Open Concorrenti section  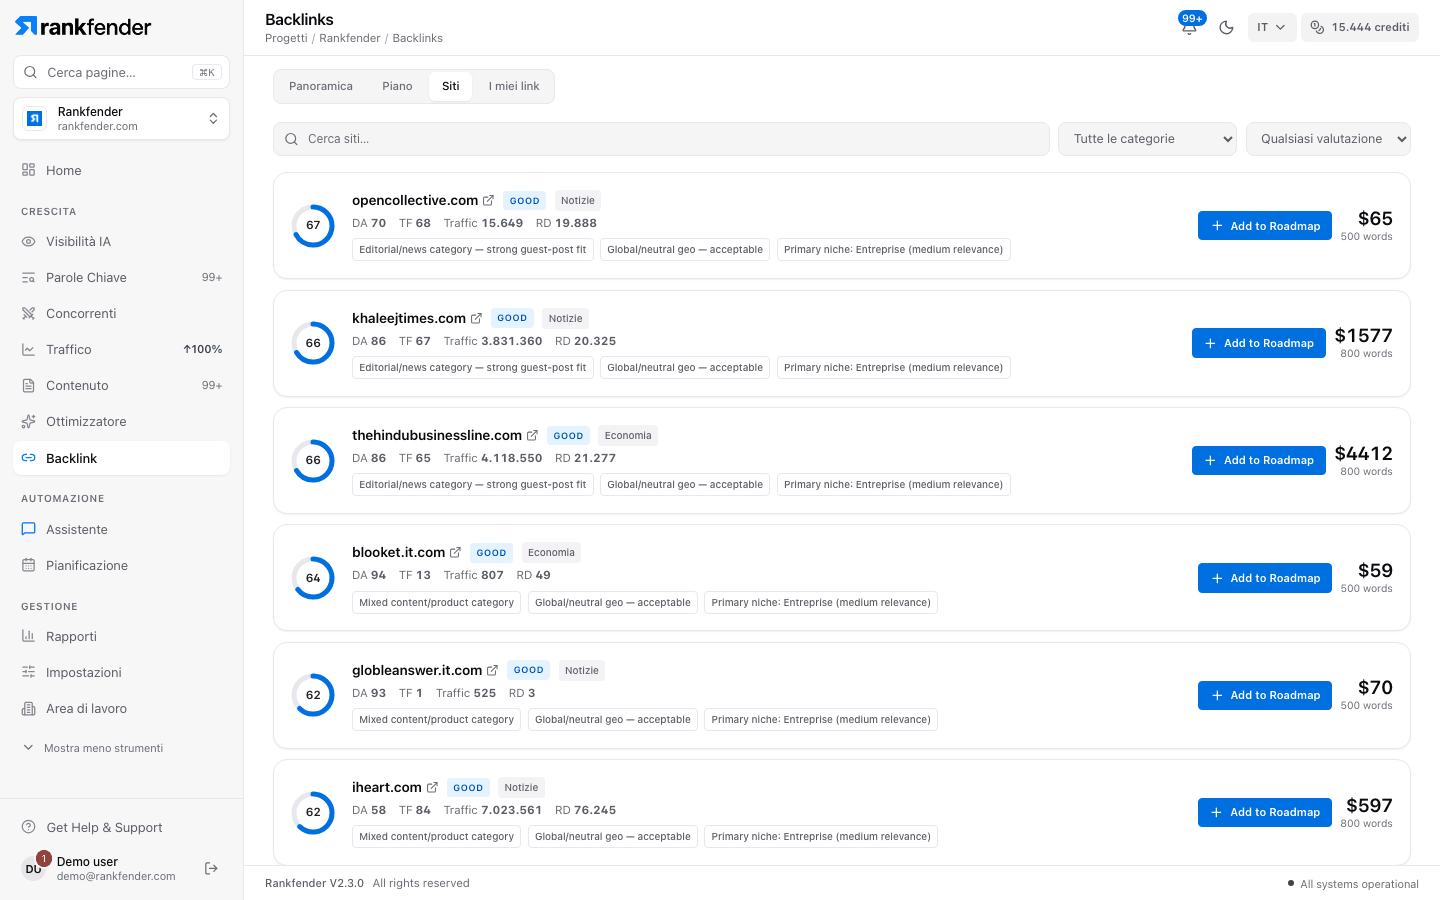coord(121,313)
